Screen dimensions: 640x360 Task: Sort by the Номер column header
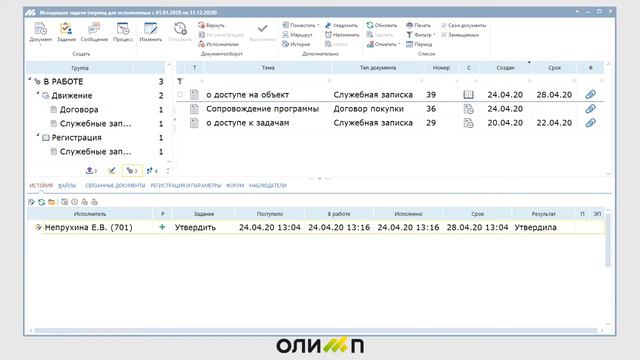(441, 68)
